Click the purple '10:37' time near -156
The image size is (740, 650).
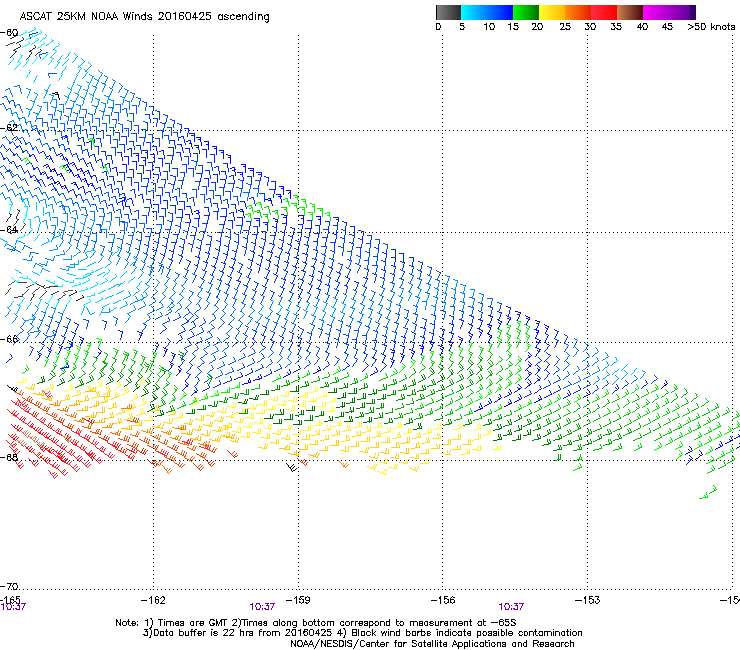(x=511, y=607)
